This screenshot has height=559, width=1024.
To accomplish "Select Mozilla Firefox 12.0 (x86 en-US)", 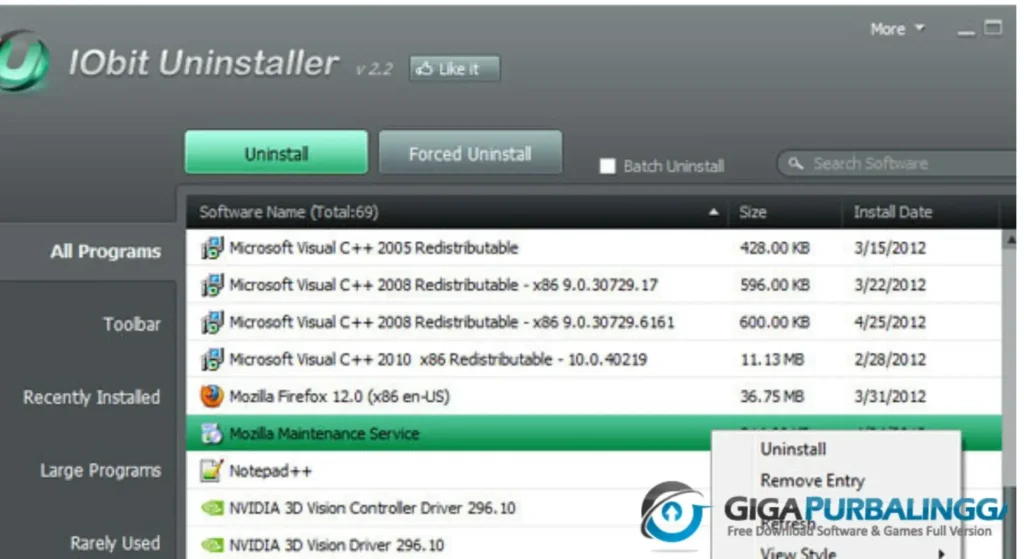I will click(339, 396).
